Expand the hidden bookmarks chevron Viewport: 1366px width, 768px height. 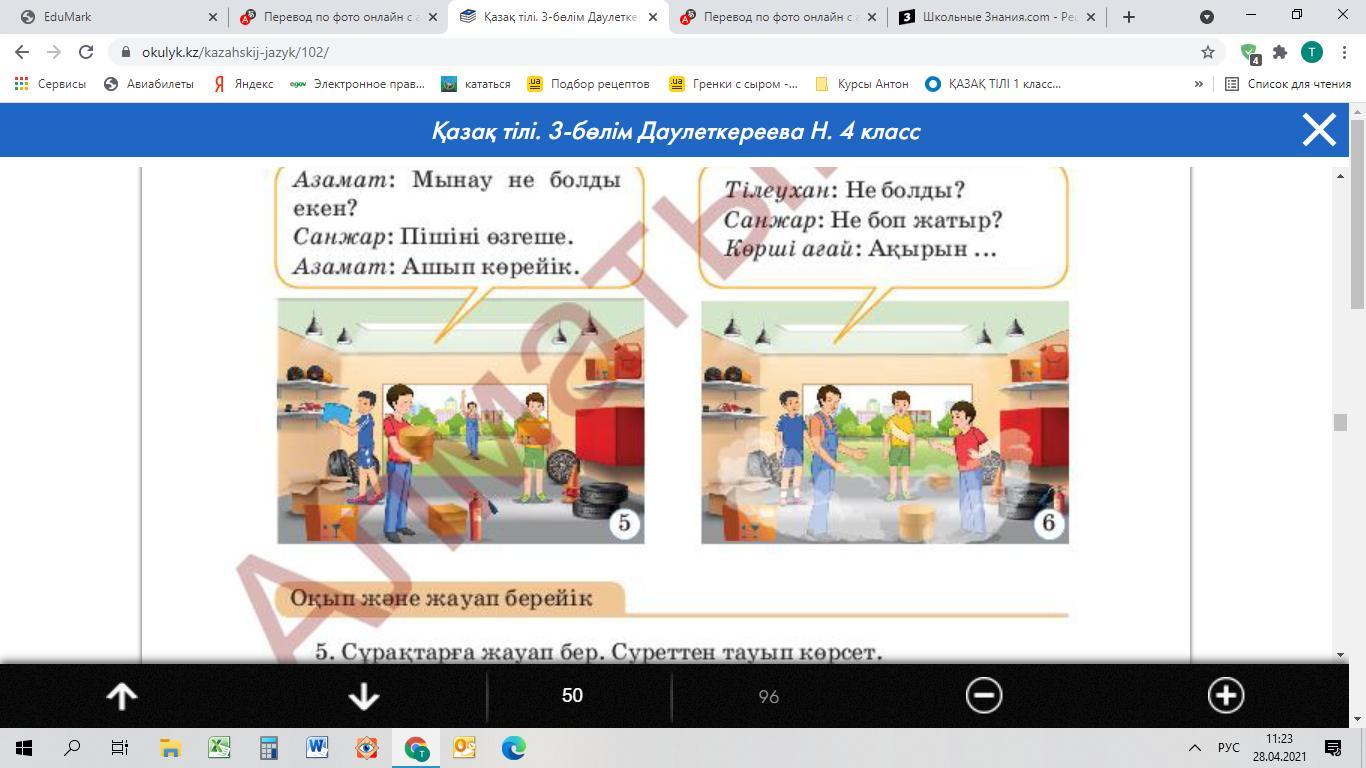pos(1198,84)
